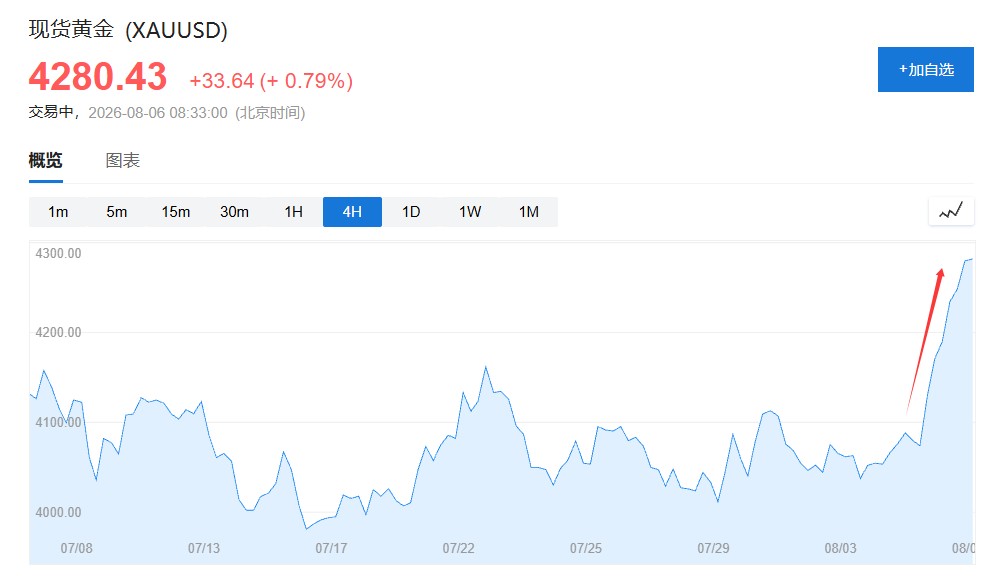Select the 概览 tab
Screen dimensions: 991x576
click(46, 161)
